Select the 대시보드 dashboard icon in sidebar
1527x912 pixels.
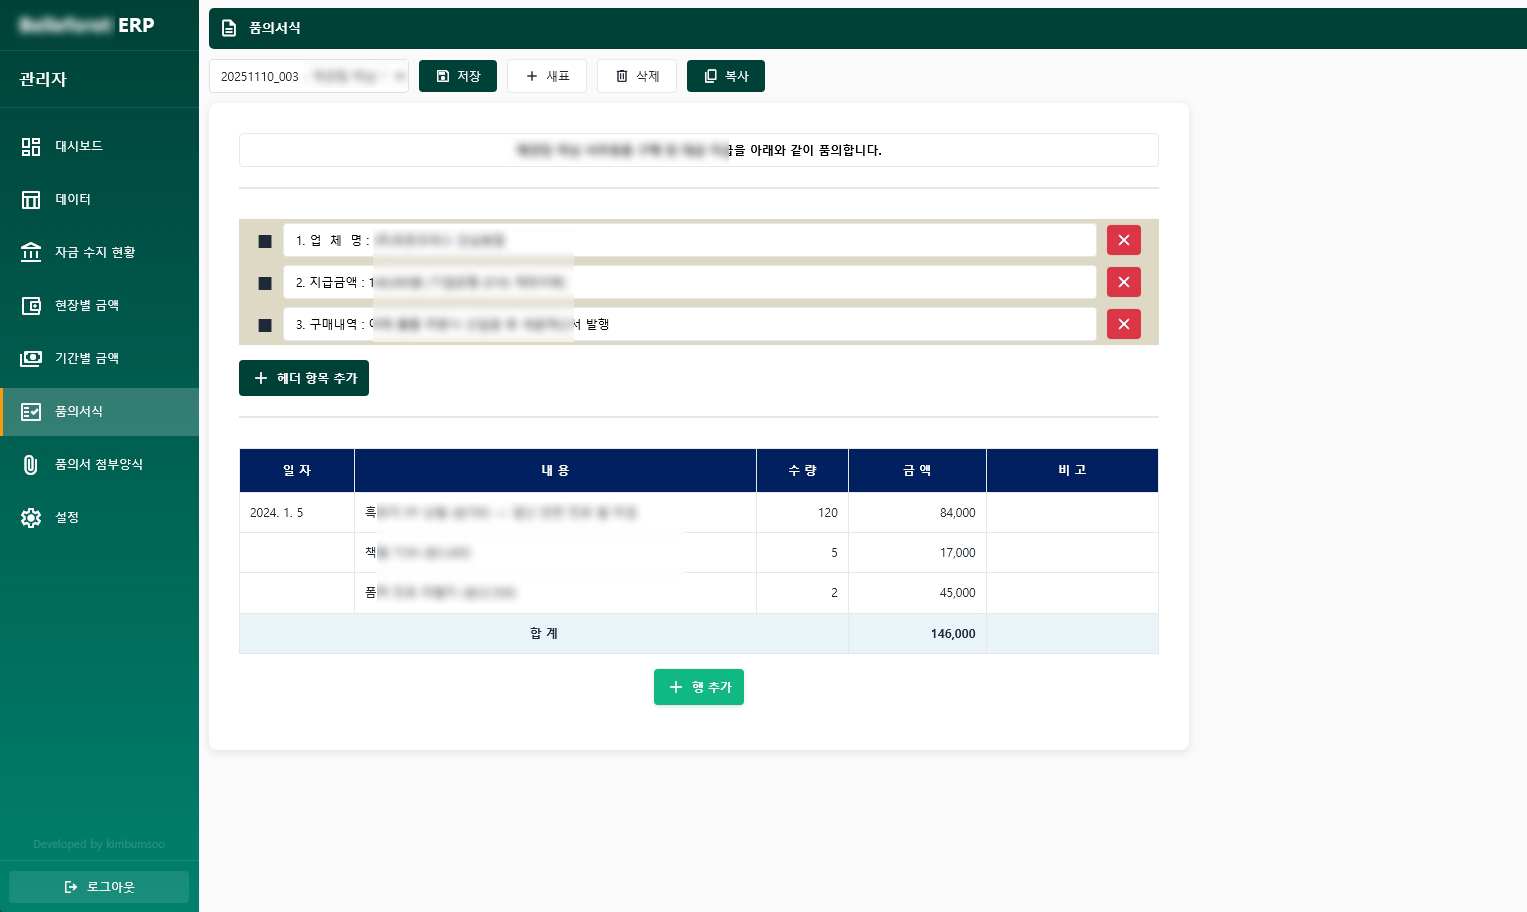pos(31,146)
